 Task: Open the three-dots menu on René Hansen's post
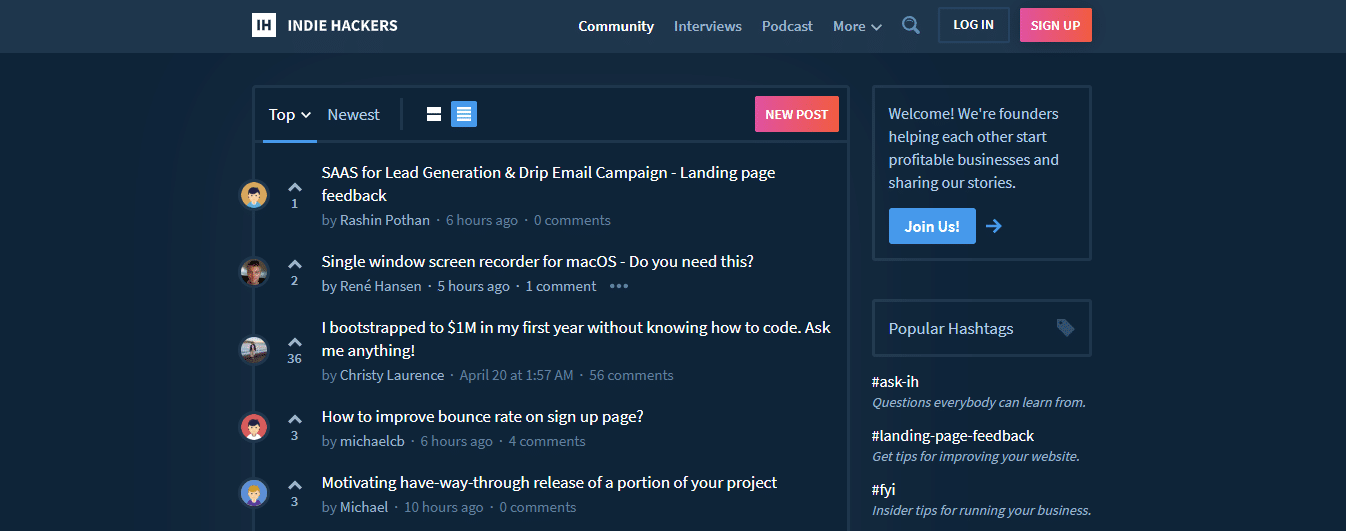(x=619, y=286)
